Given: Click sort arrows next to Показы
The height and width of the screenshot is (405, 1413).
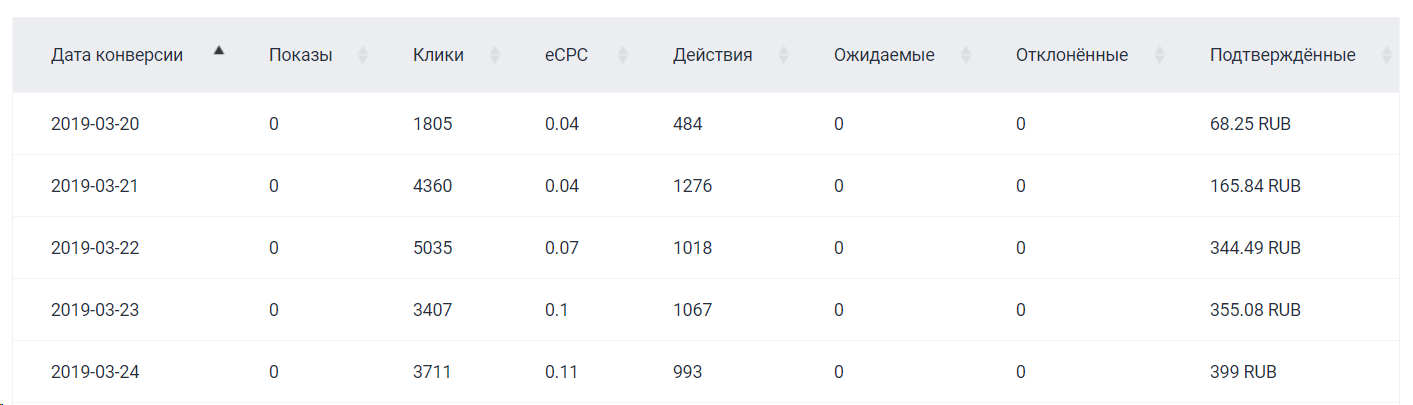Looking at the screenshot, I should coord(362,55).
